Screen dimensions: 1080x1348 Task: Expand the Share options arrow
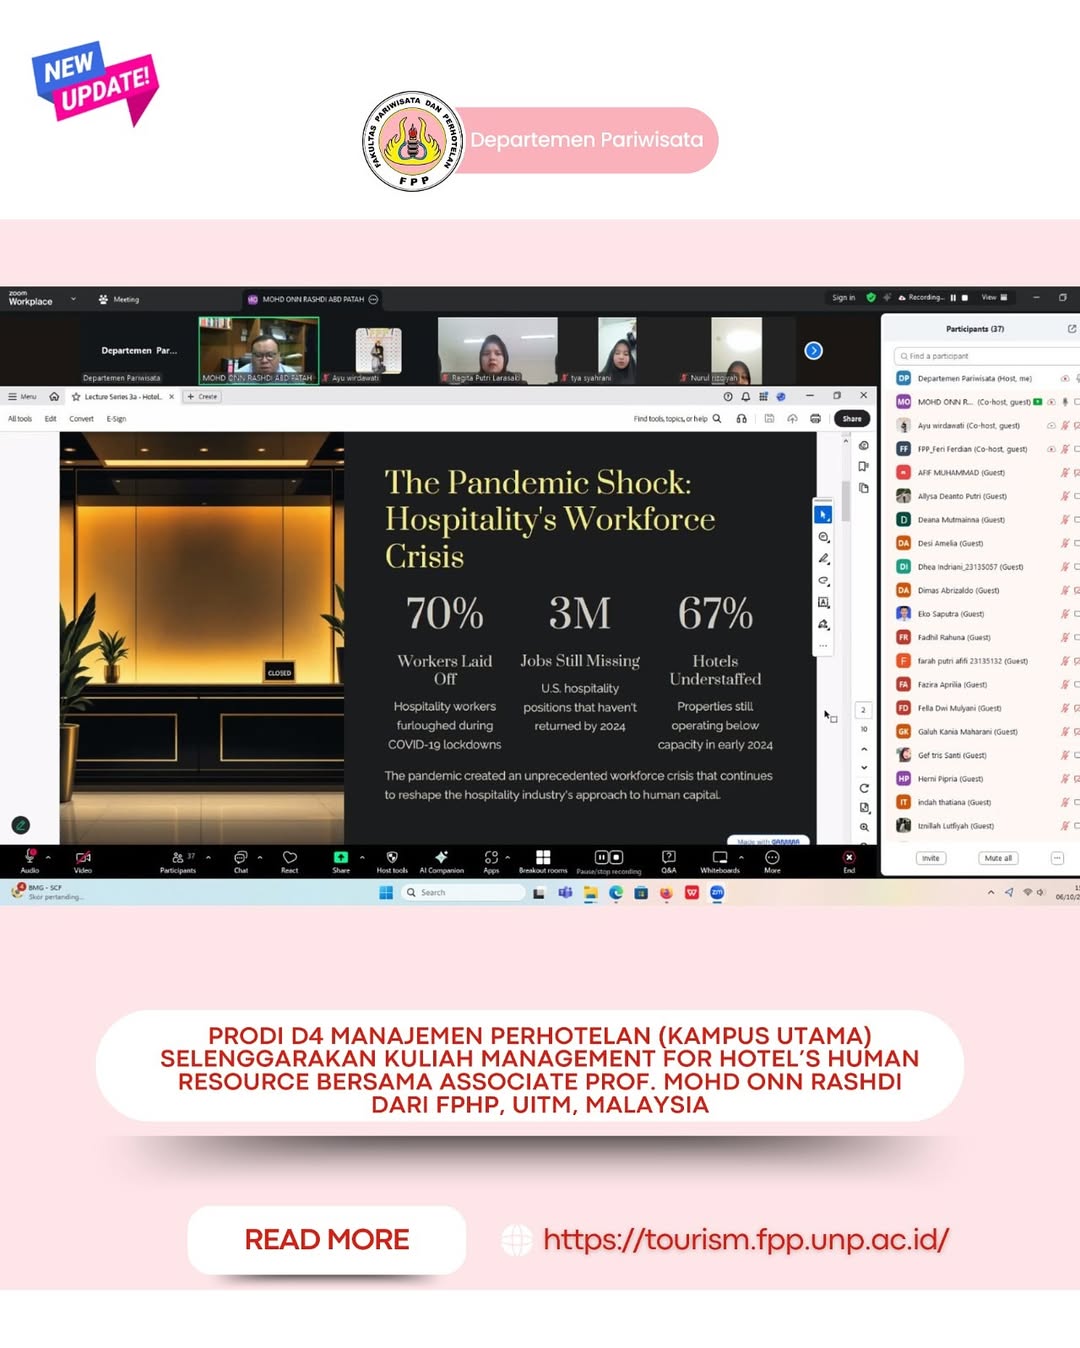(362, 857)
